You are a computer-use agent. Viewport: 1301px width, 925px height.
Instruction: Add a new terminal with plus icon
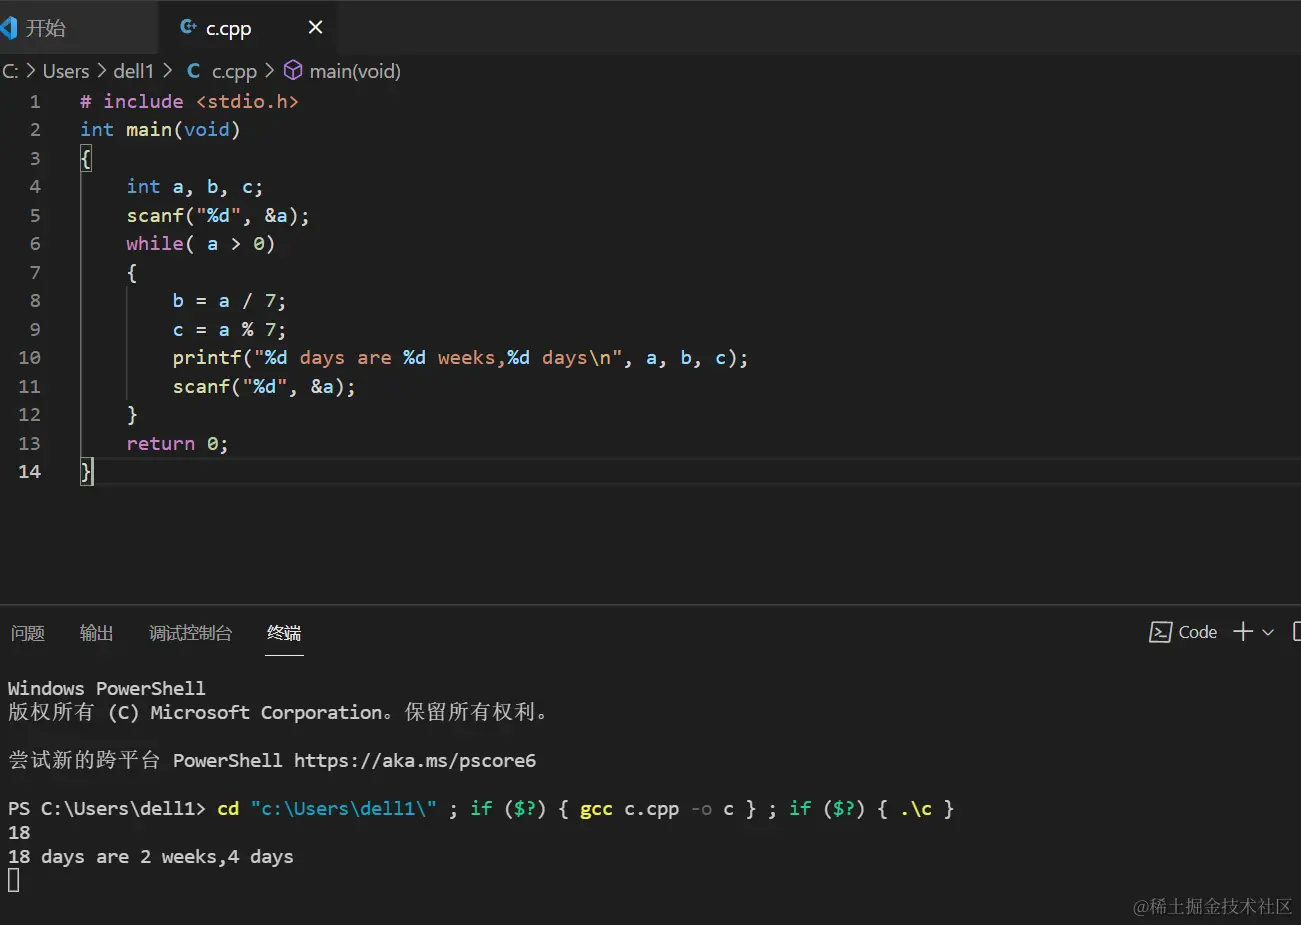1243,631
